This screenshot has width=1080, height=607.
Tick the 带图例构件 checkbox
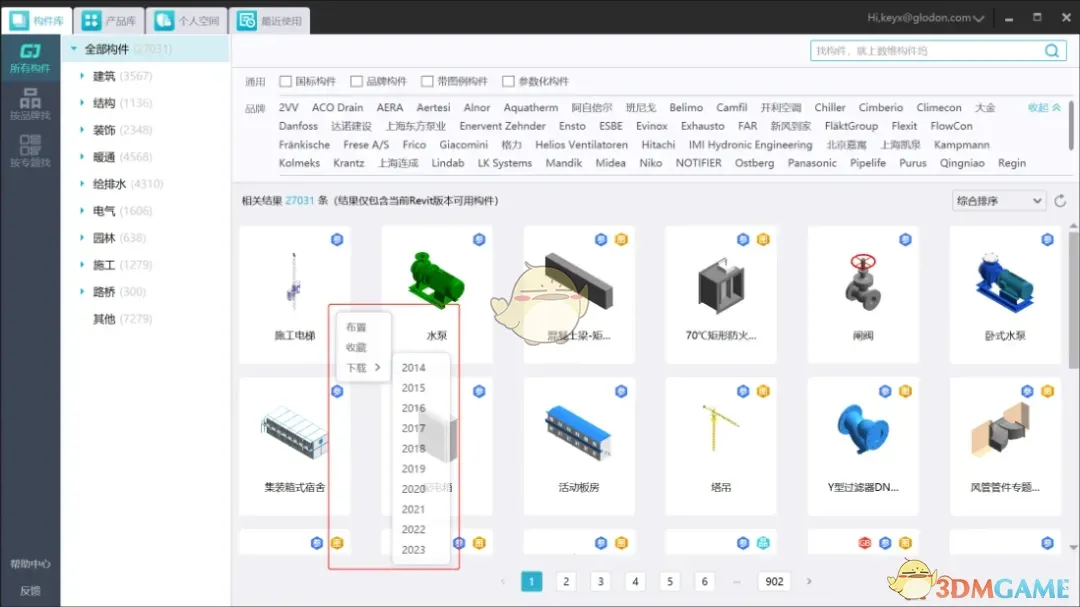tap(428, 82)
